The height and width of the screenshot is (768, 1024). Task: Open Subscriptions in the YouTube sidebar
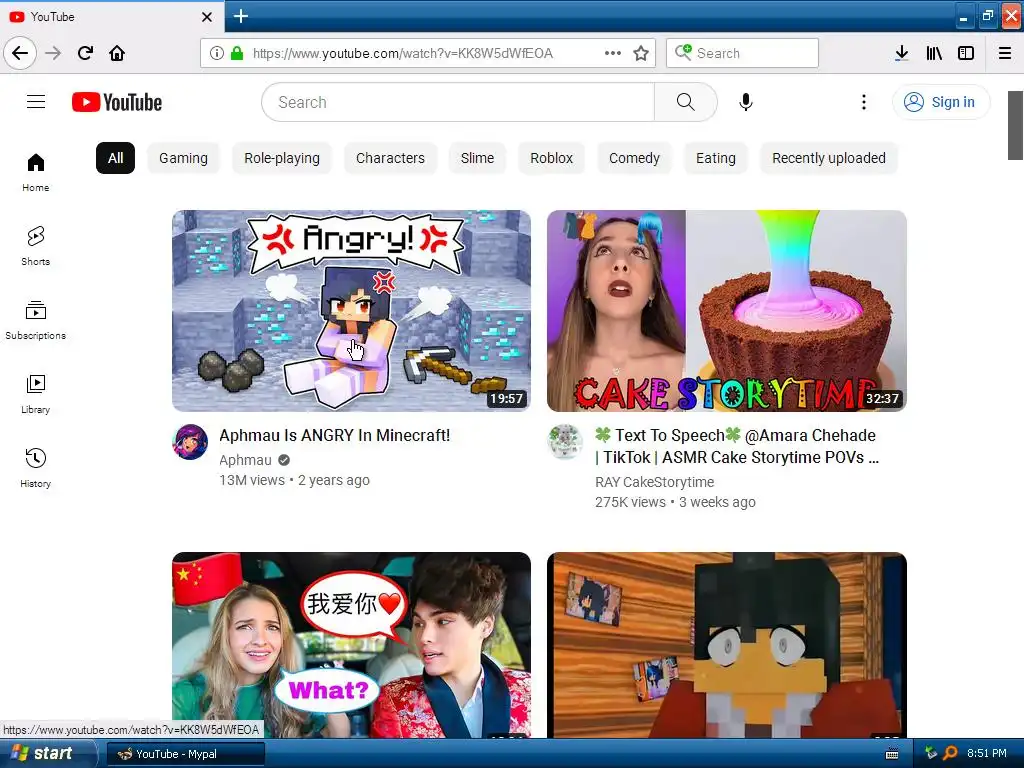coord(36,320)
